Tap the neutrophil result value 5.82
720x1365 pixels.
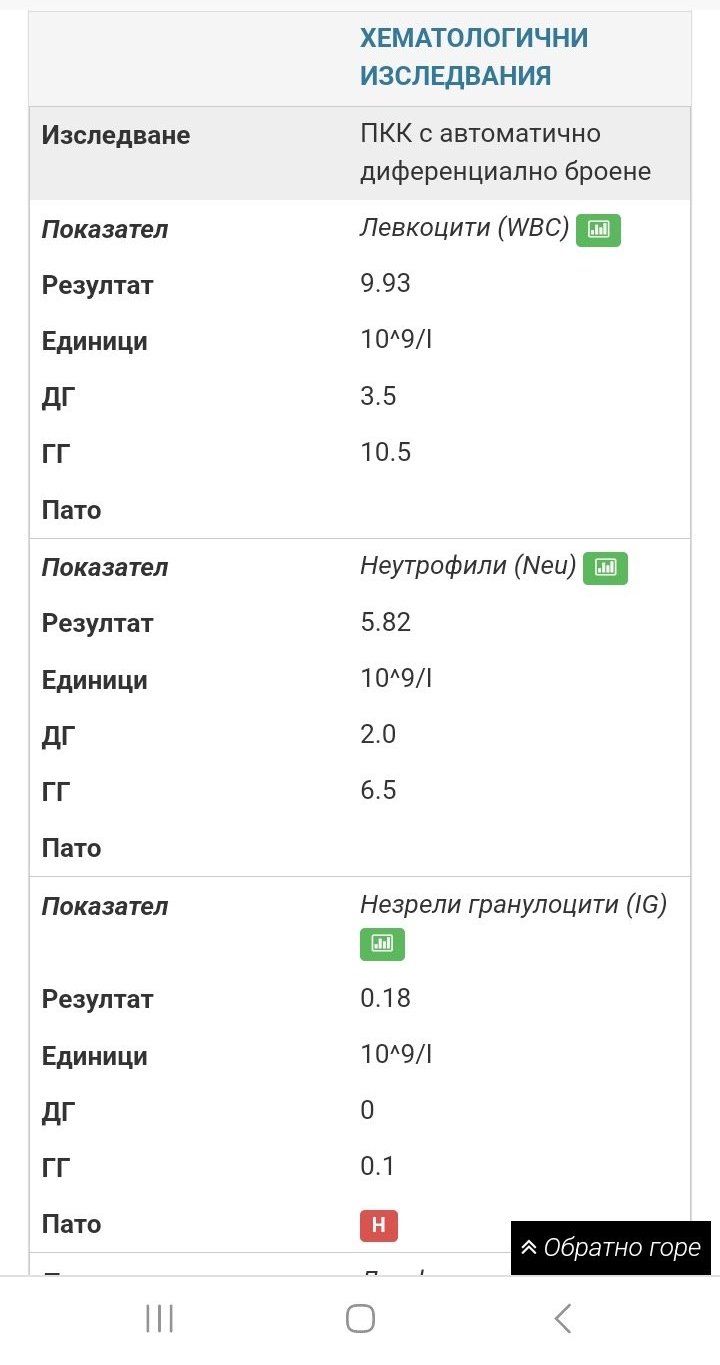click(x=385, y=622)
